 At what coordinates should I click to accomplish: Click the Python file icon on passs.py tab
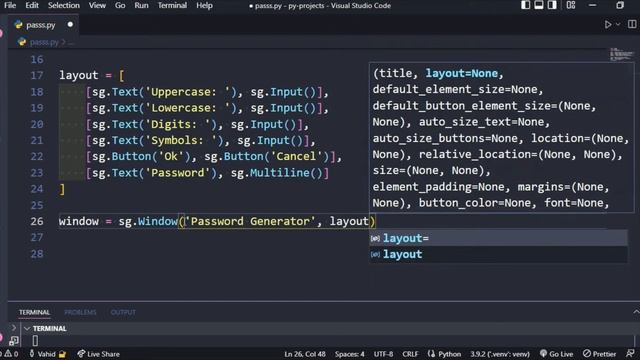pyautogui.click(x=18, y=25)
